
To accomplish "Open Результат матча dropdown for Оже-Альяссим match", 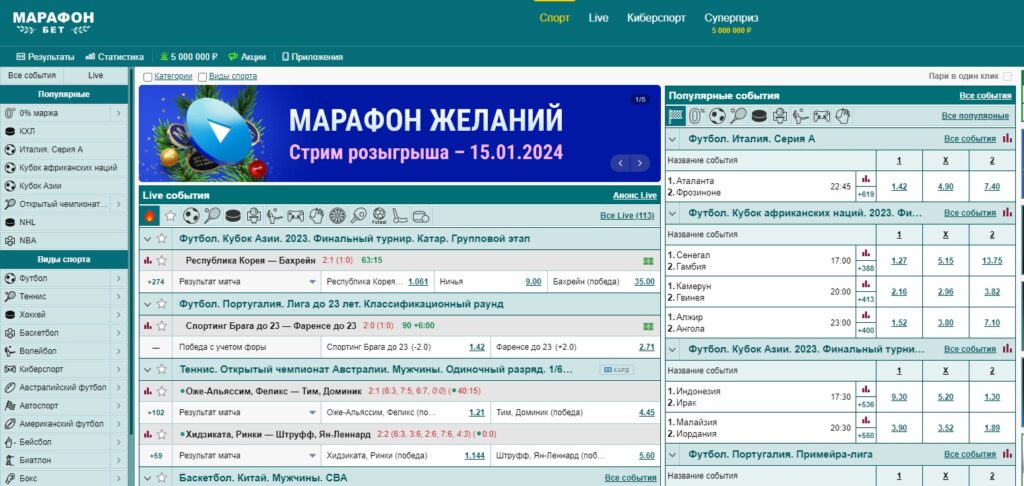I will pos(247,413).
